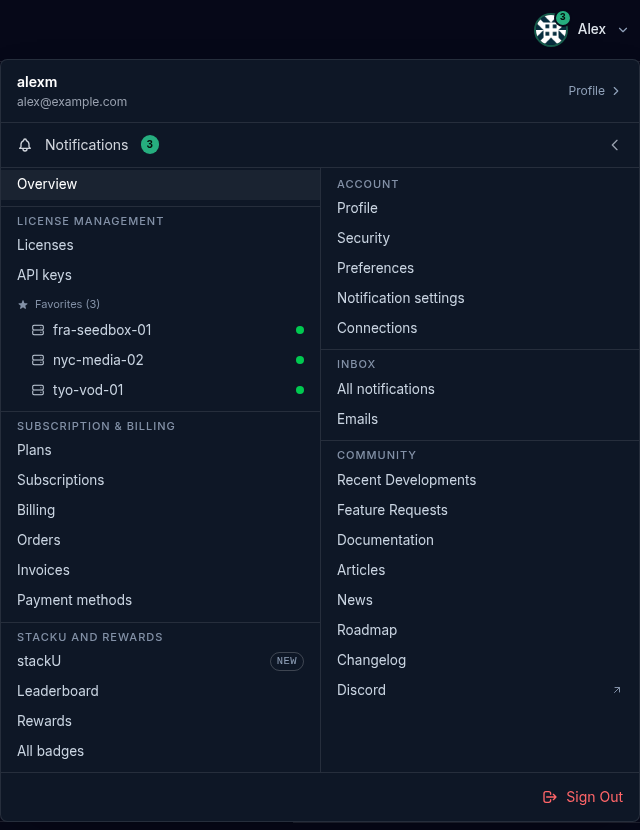
Task: Collapse Notifications using the left chevron
Action: [x=615, y=145]
